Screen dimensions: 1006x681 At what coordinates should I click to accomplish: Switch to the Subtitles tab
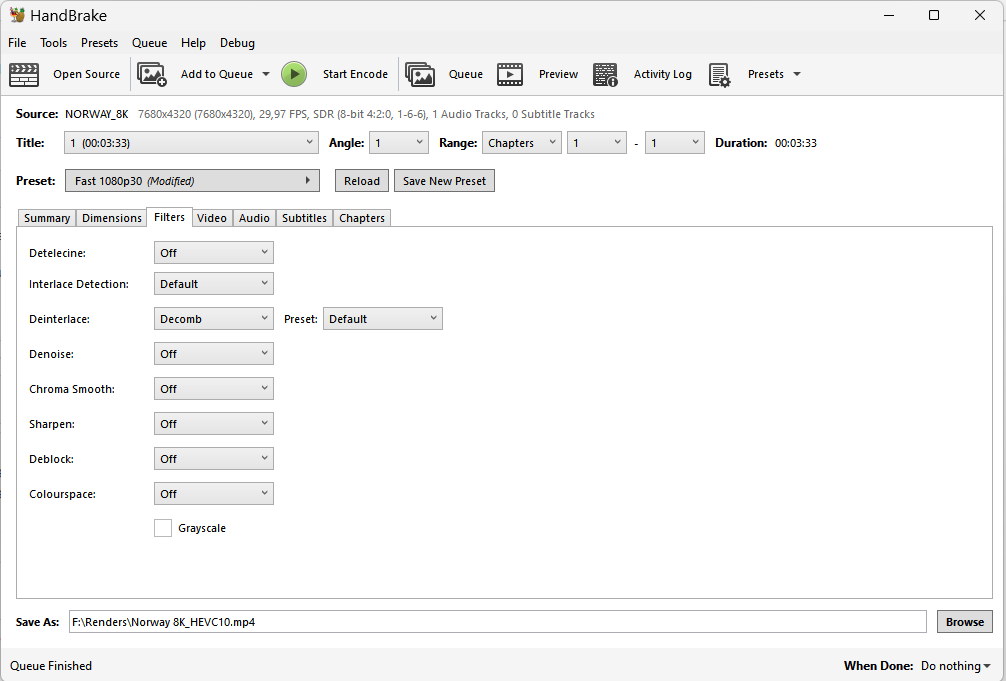pyautogui.click(x=304, y=218)
